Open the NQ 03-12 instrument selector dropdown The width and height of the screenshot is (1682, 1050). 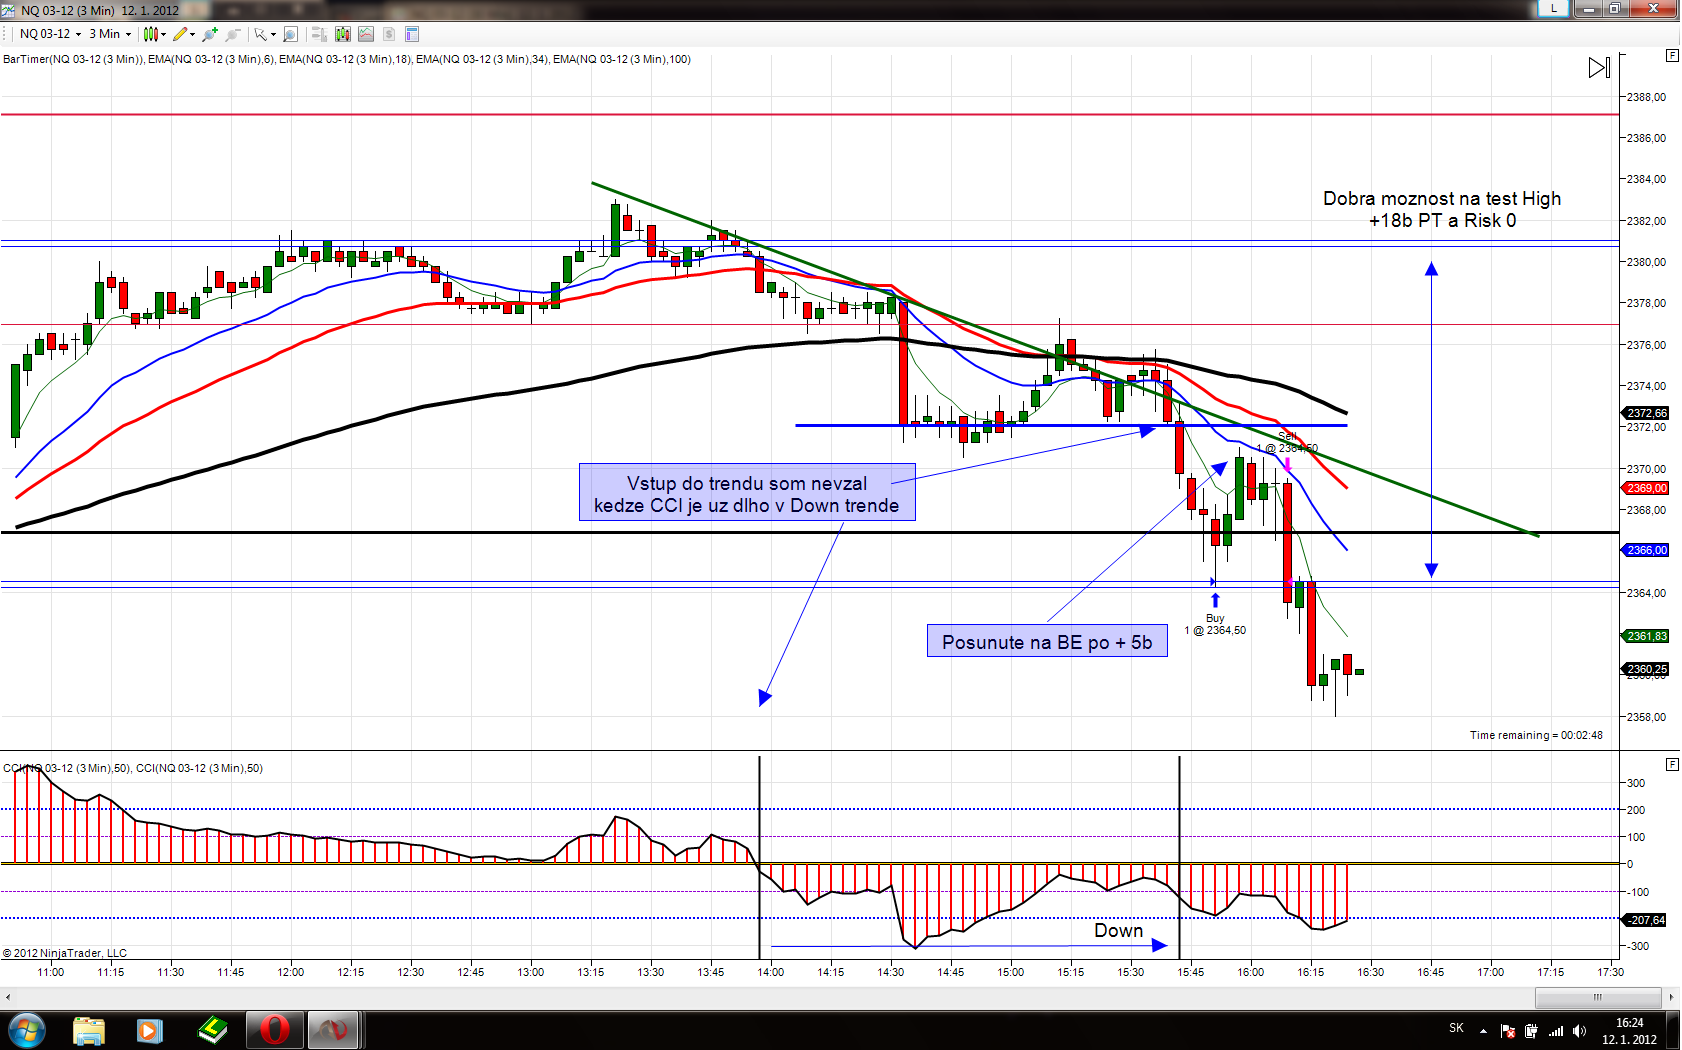(50, 34)
